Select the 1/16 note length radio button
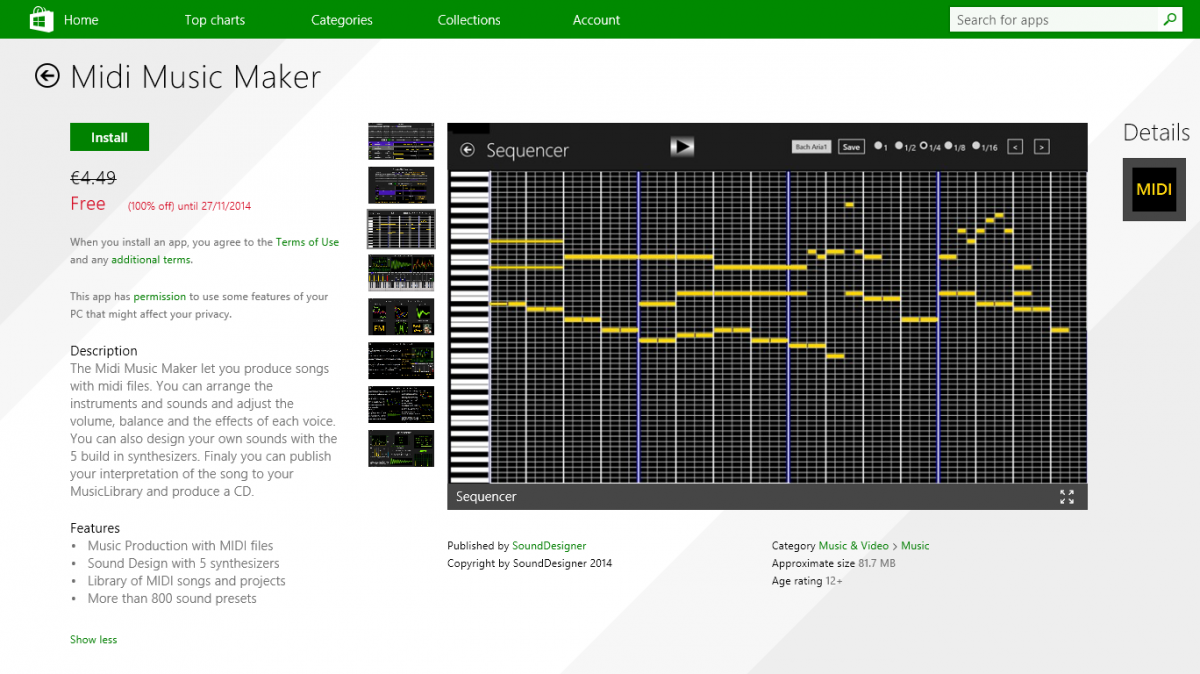Screen dimensions: 1200x674 977,146
